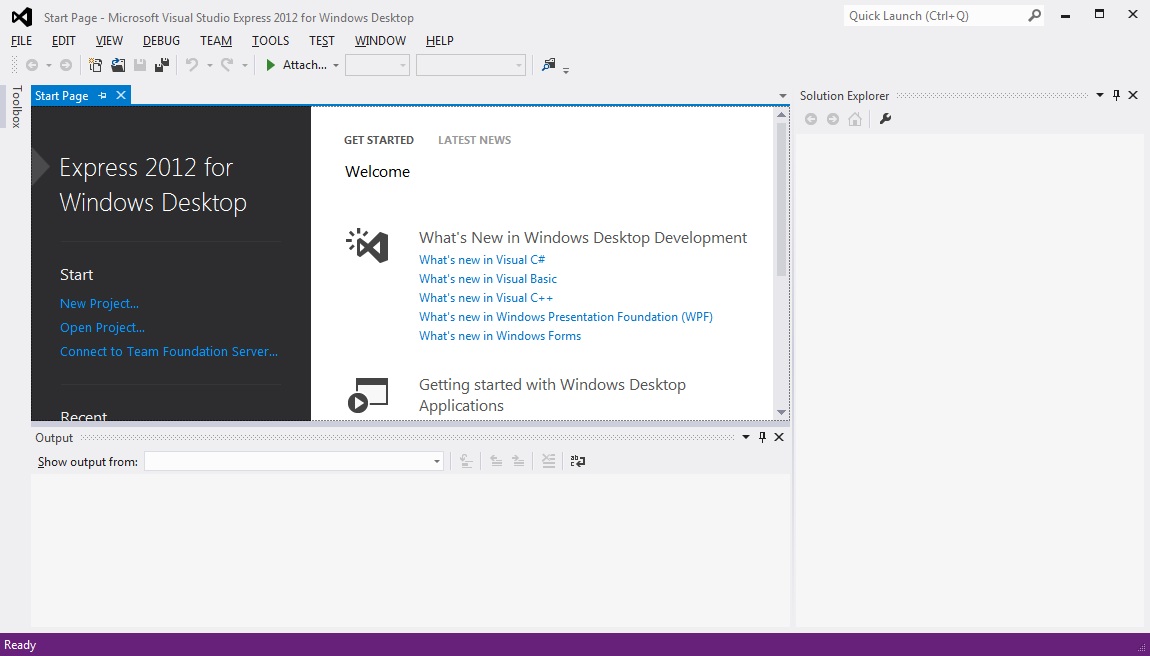Image resolution: width=1150 pixels, height=656 pixels.
Task: Click the Find in Files toolbar icon
Action: click(x=549, y=65)
